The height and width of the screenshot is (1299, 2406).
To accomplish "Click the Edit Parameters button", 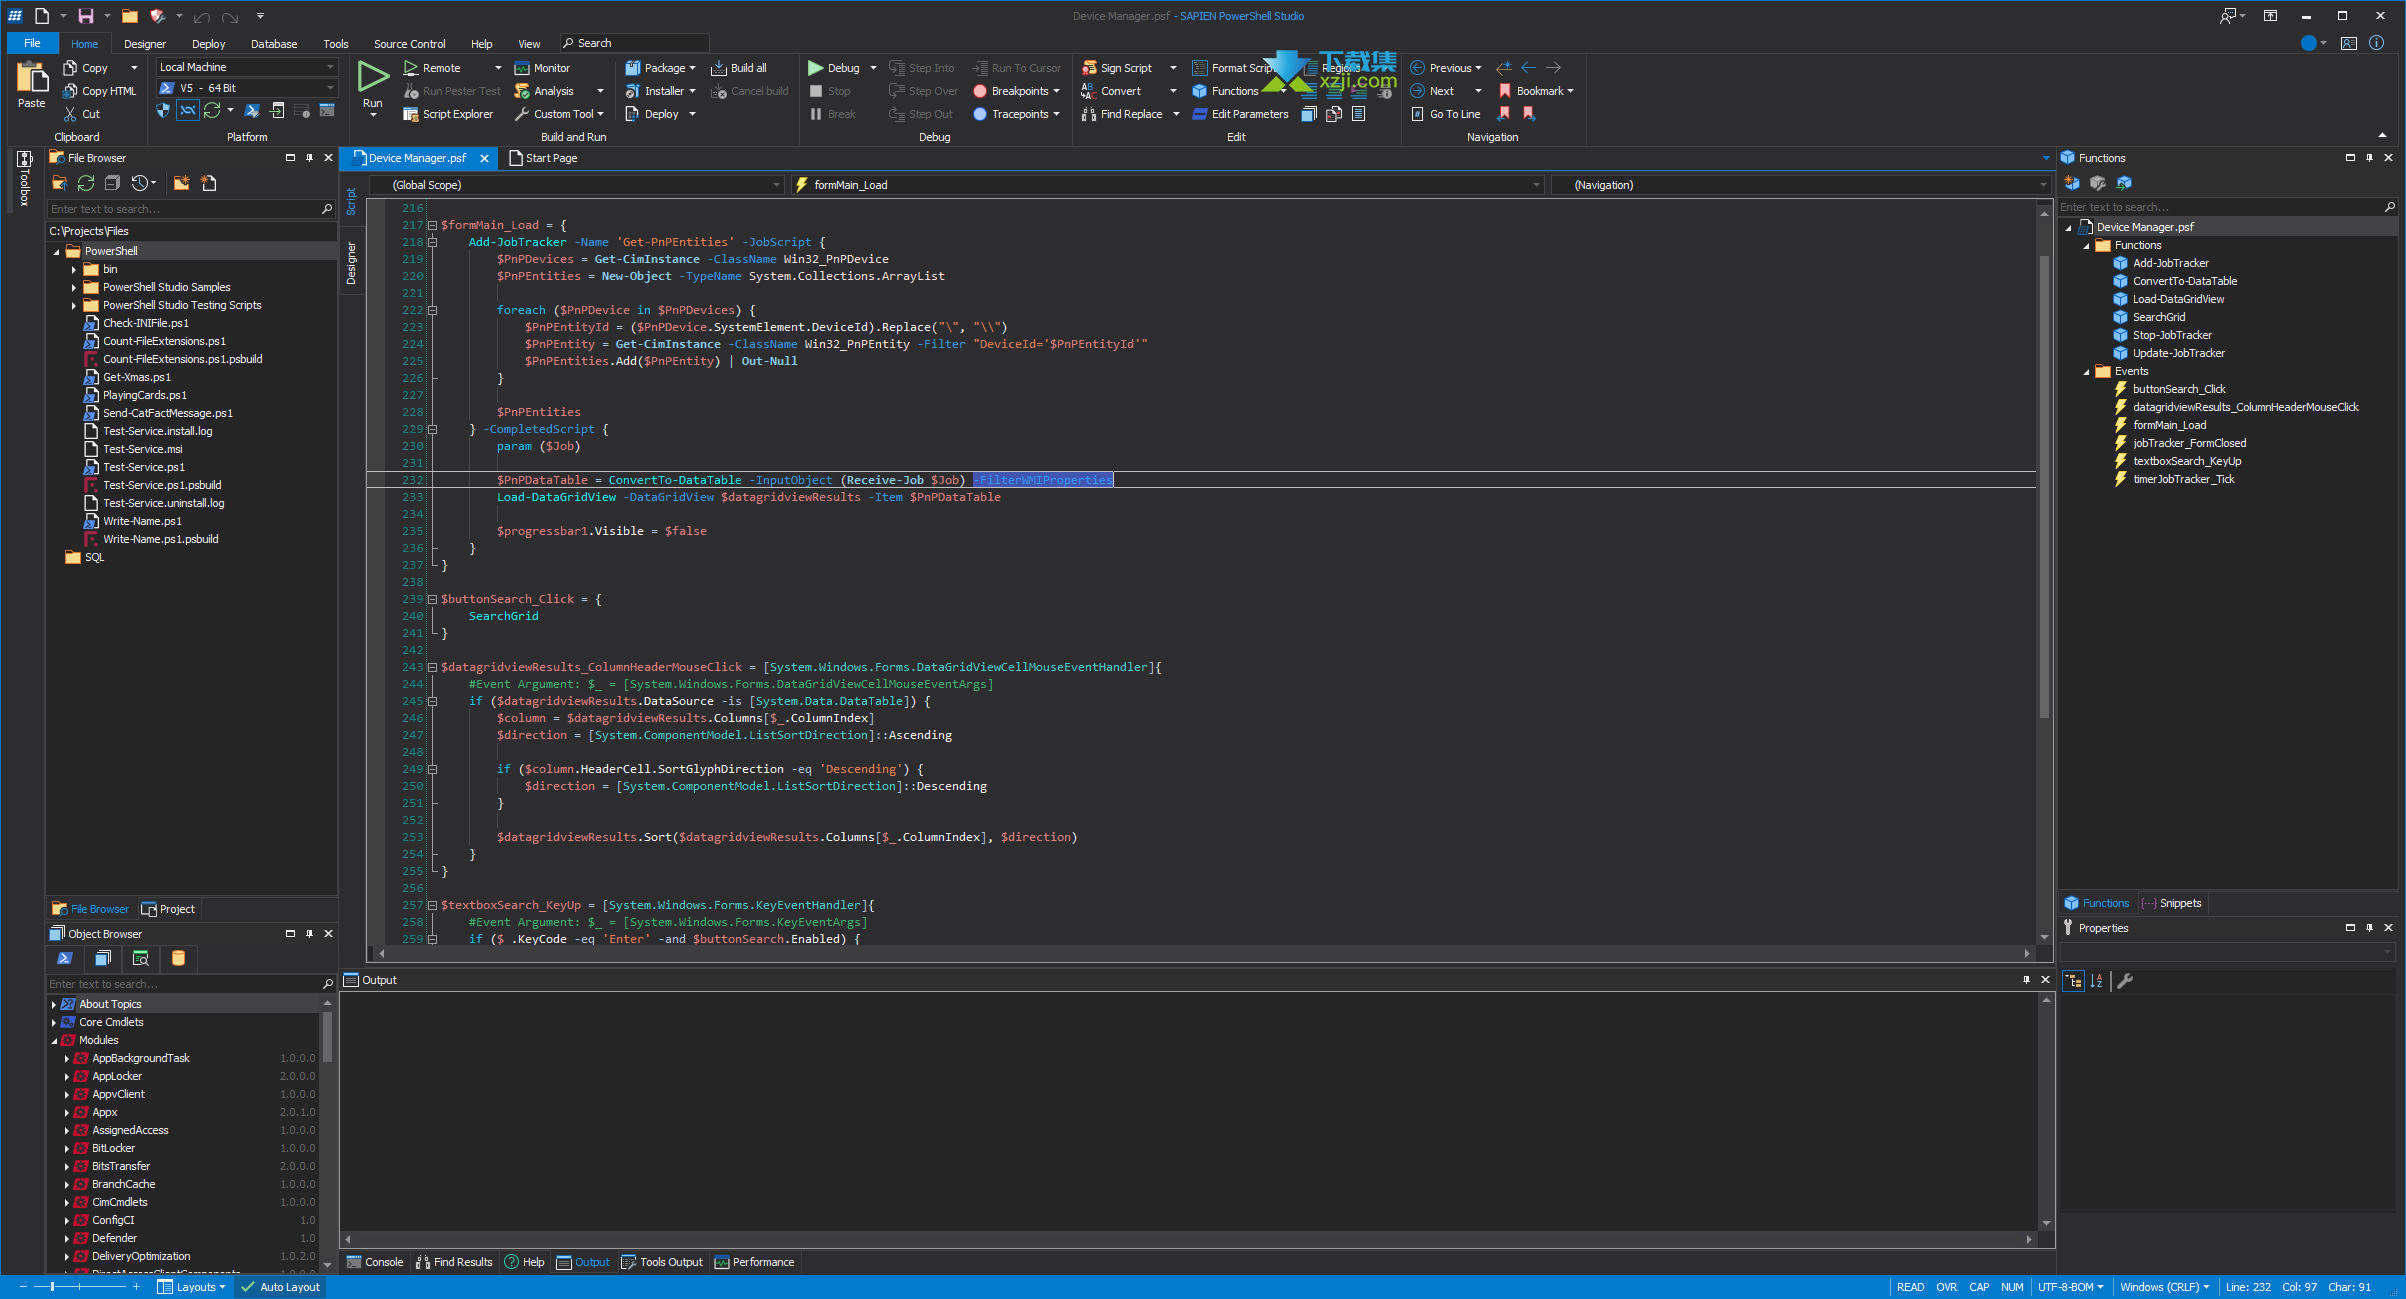I will tap(1240, 114).
